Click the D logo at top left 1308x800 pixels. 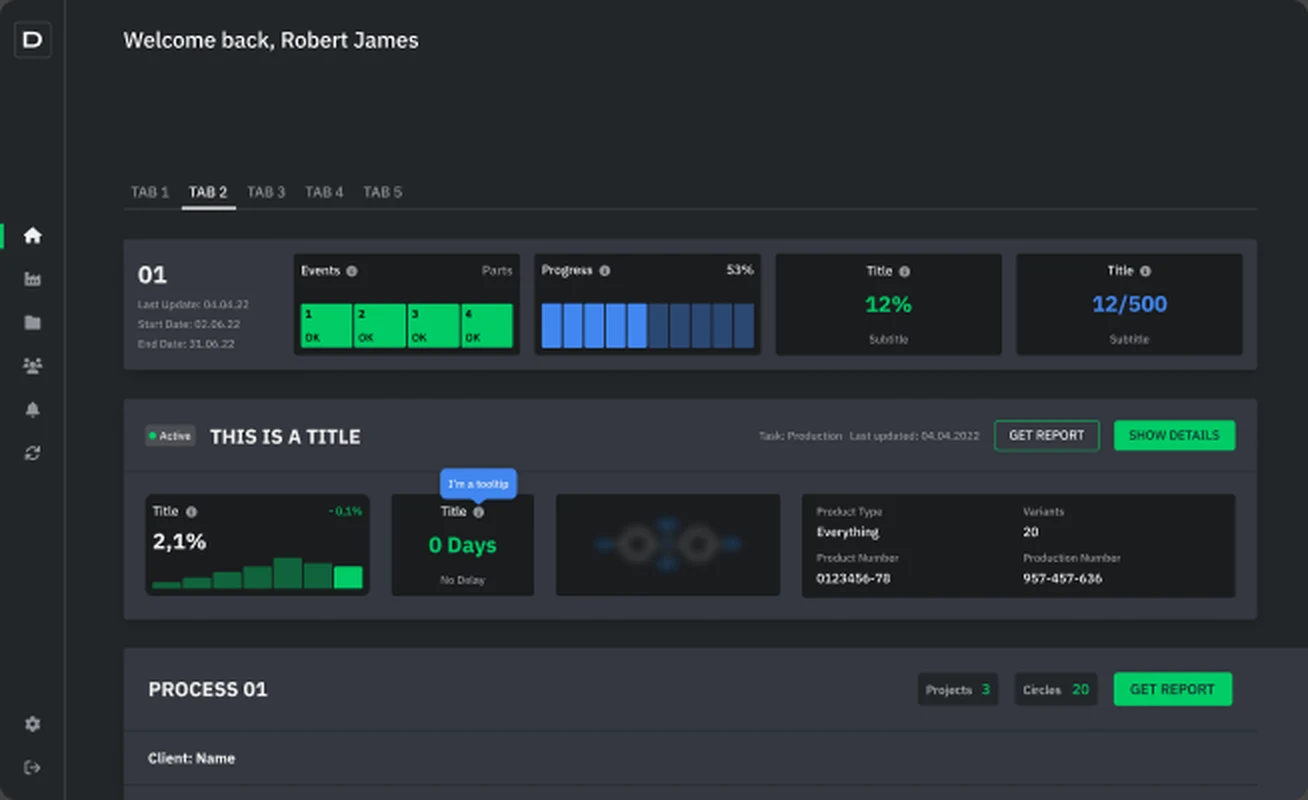click(33, 41)
